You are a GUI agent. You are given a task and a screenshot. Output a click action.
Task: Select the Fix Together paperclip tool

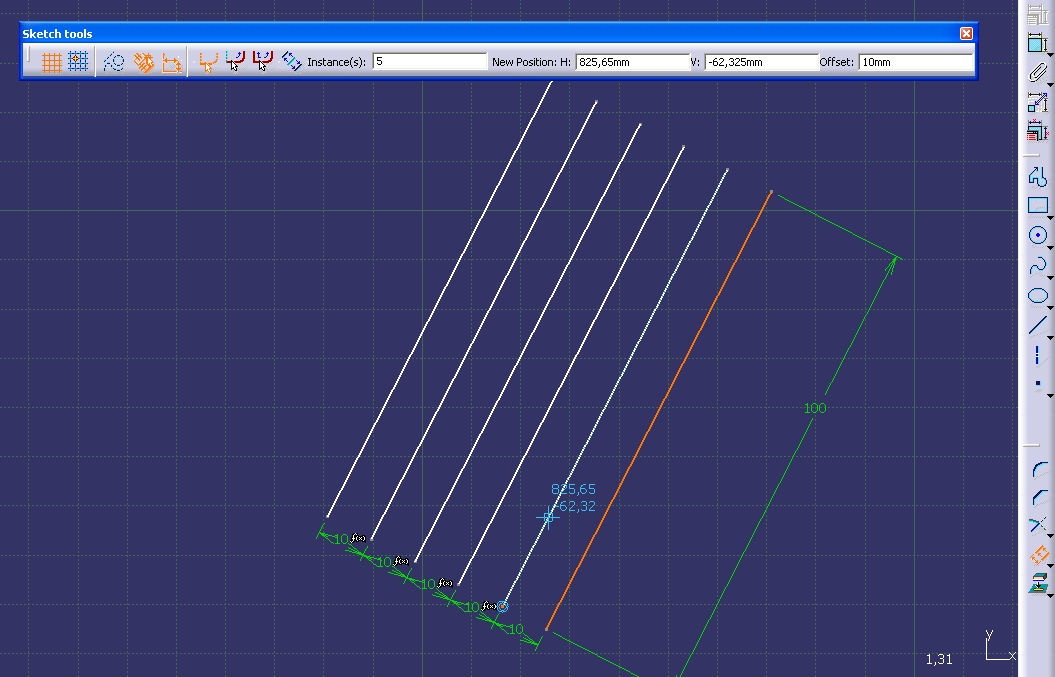pos(1036,72)
